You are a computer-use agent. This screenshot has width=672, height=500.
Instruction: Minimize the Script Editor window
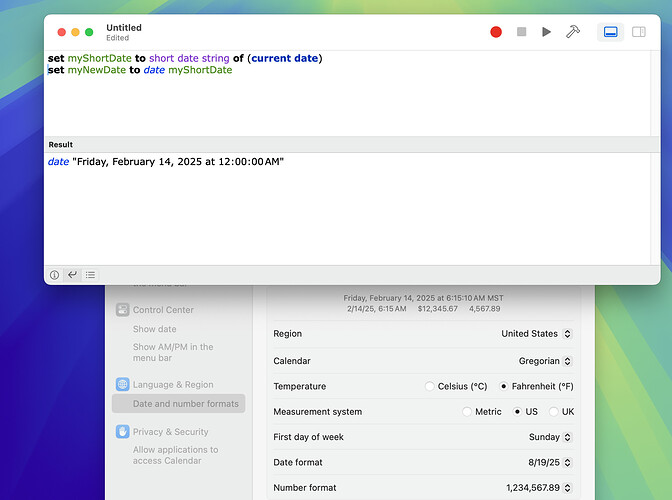coord(75,32)
